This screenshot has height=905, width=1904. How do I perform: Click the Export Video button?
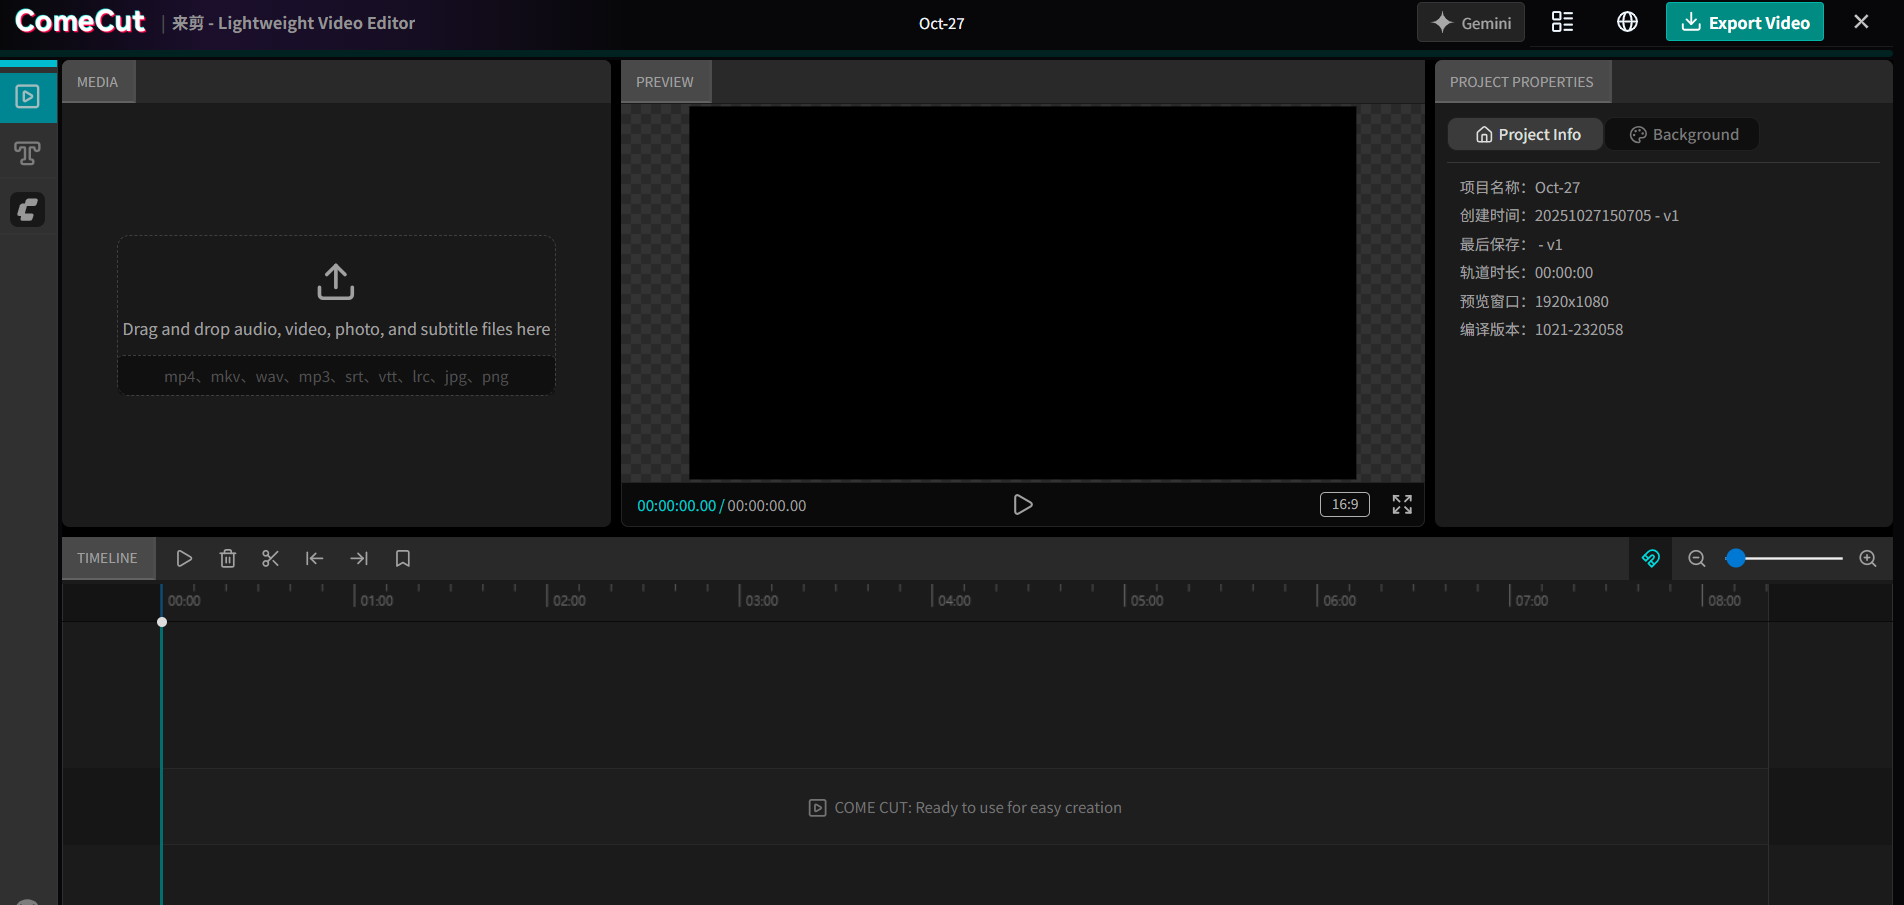point(1744,22)
